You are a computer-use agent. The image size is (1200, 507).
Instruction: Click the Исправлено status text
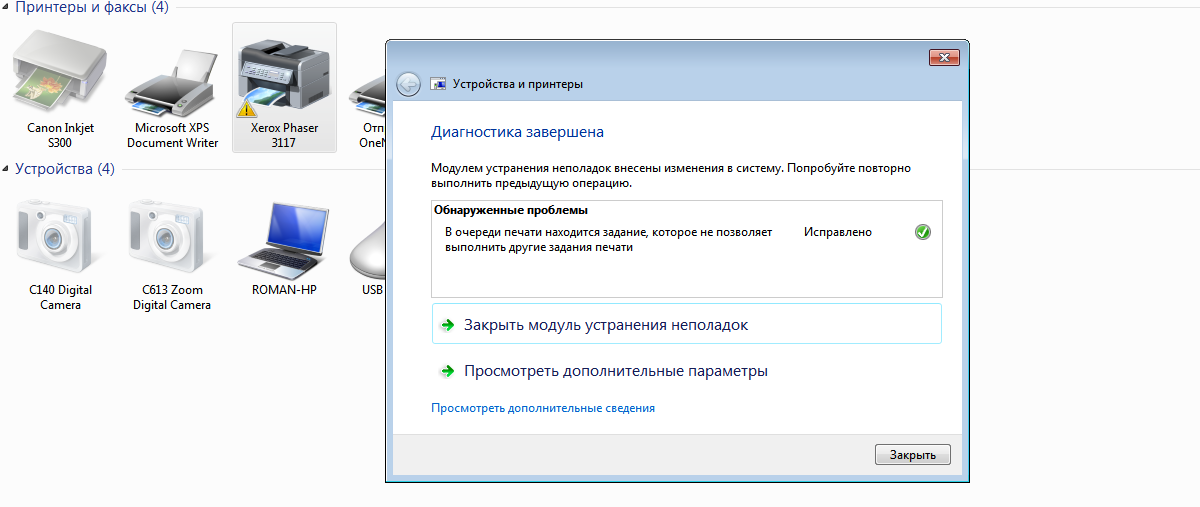[838, 232]
